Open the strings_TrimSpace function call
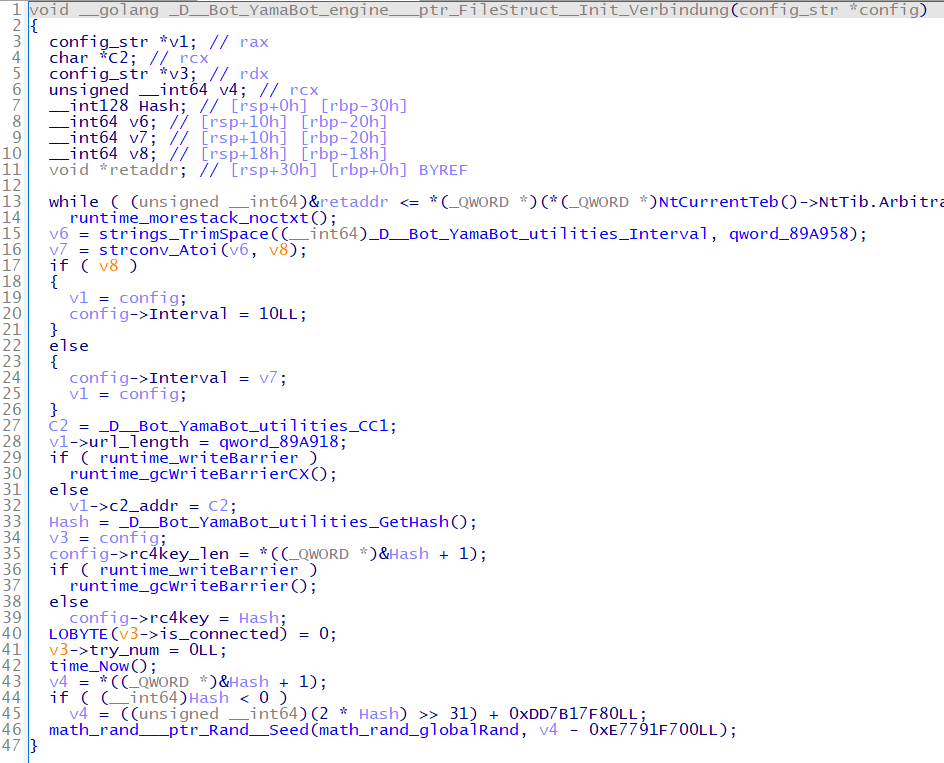944x763 pixels. click(x=184, y=234)
